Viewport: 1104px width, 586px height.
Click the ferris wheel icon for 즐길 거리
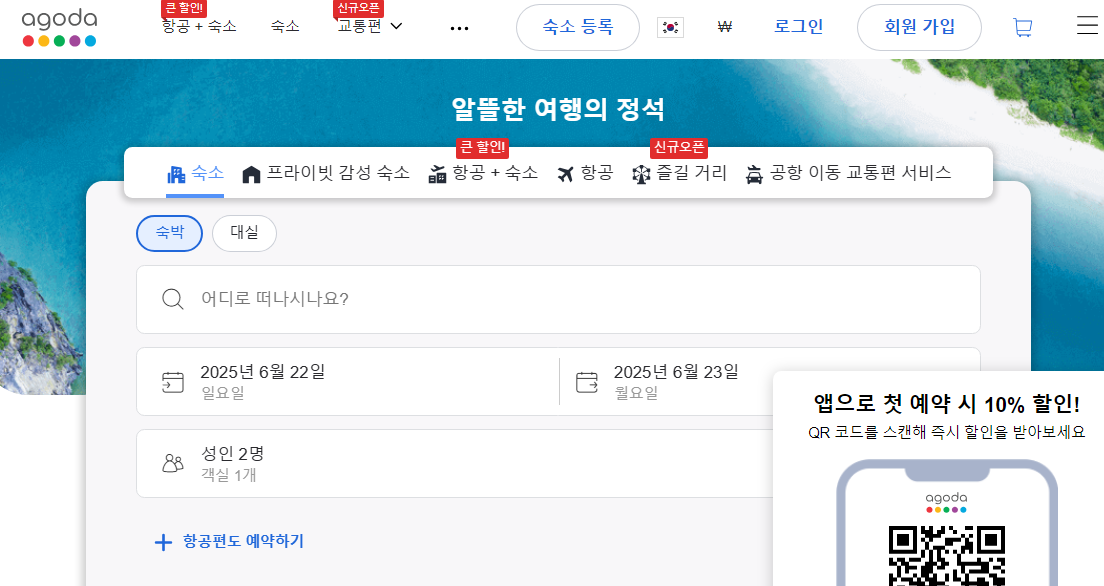(x=641, y=174)
